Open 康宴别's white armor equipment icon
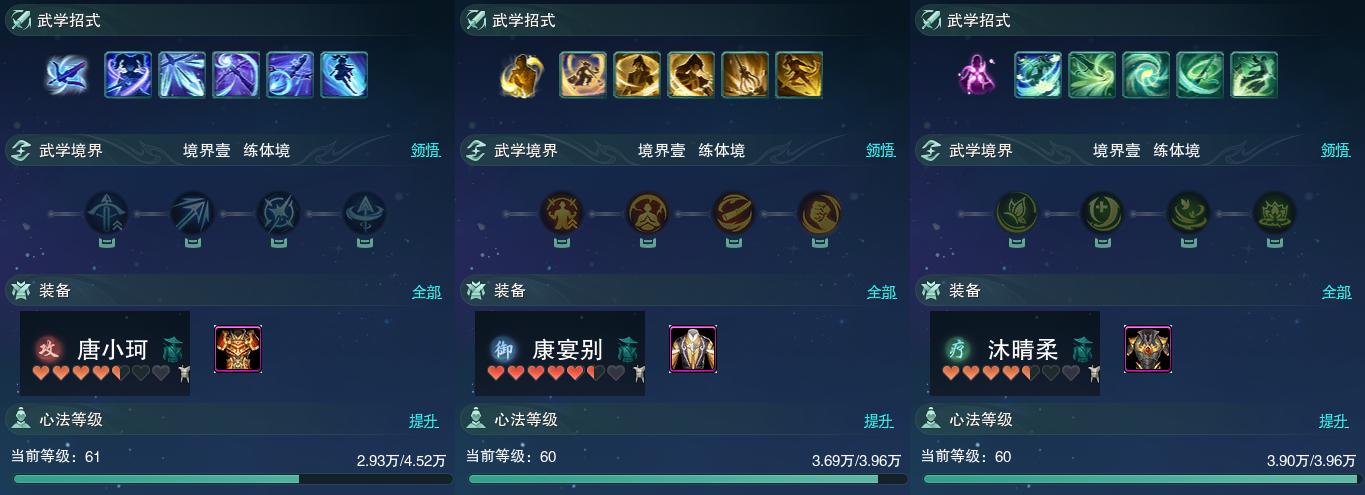1365x495 pixels. coord(693,349)
